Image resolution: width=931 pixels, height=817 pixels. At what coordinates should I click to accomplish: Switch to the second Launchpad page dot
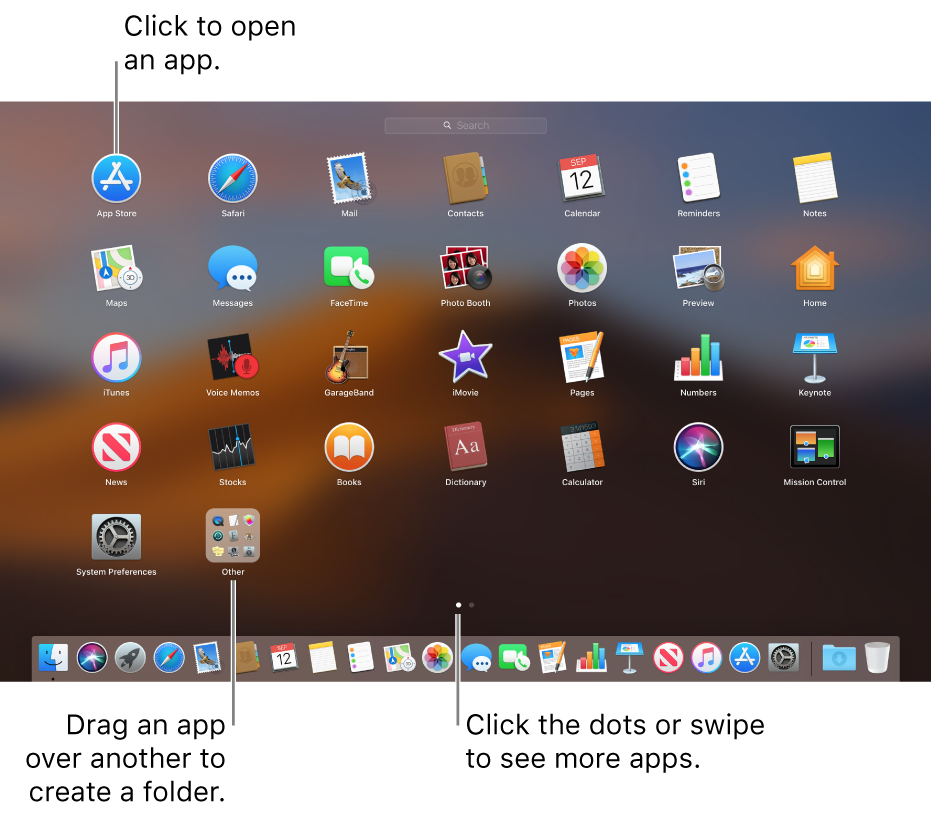pyautogui.click(x=471, y=605)
